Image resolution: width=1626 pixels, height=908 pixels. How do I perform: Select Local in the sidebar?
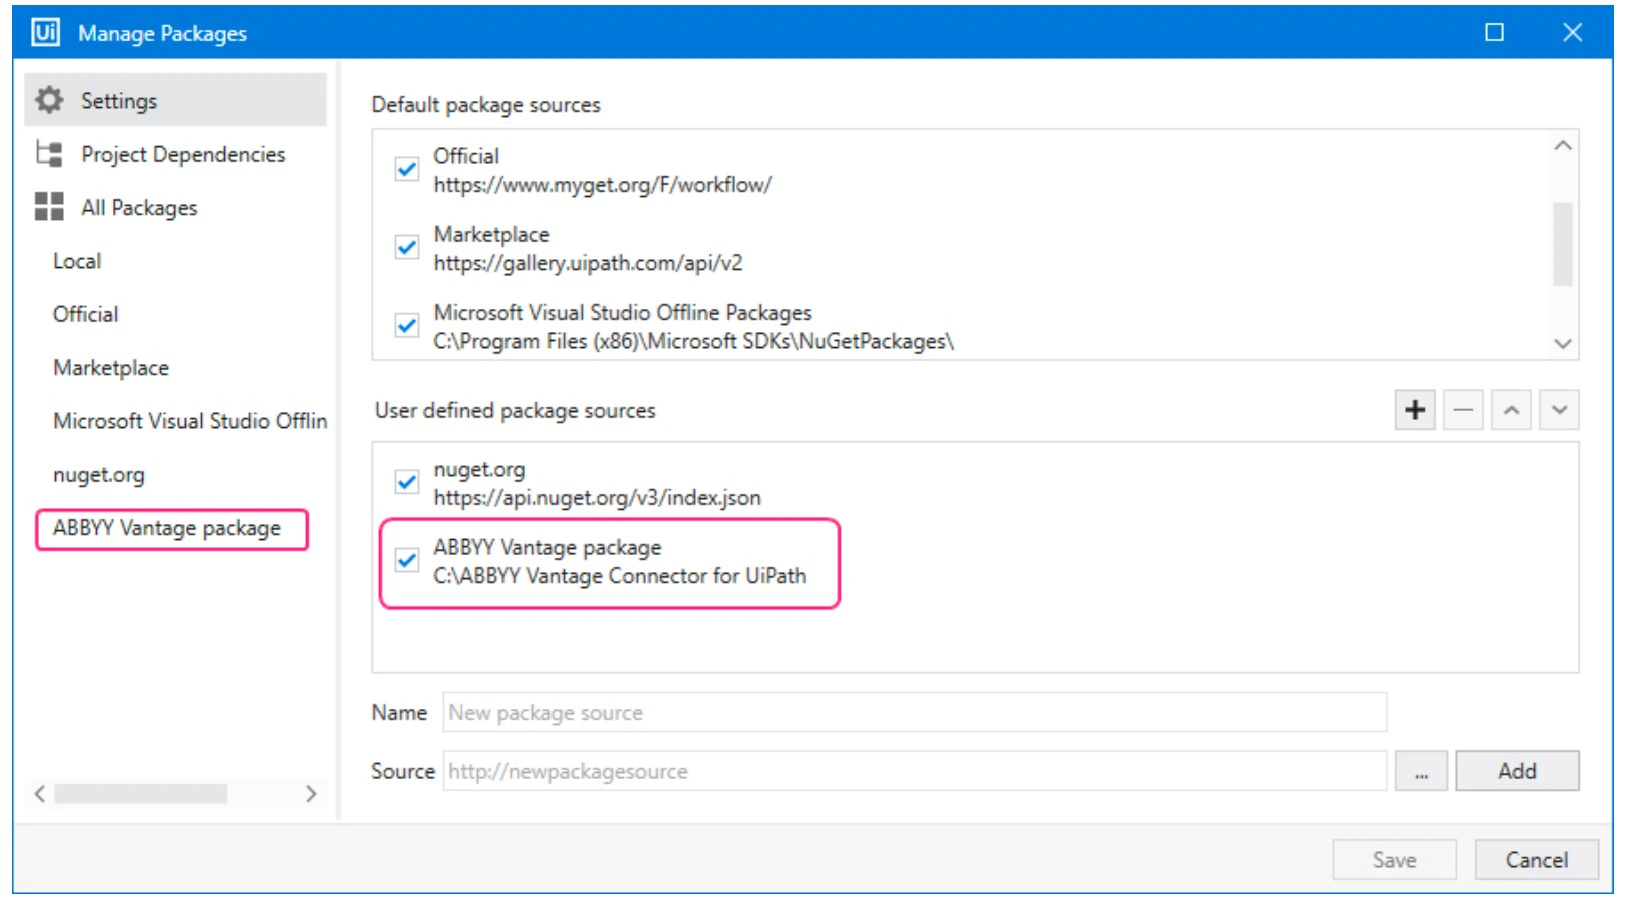click(76, 261)
